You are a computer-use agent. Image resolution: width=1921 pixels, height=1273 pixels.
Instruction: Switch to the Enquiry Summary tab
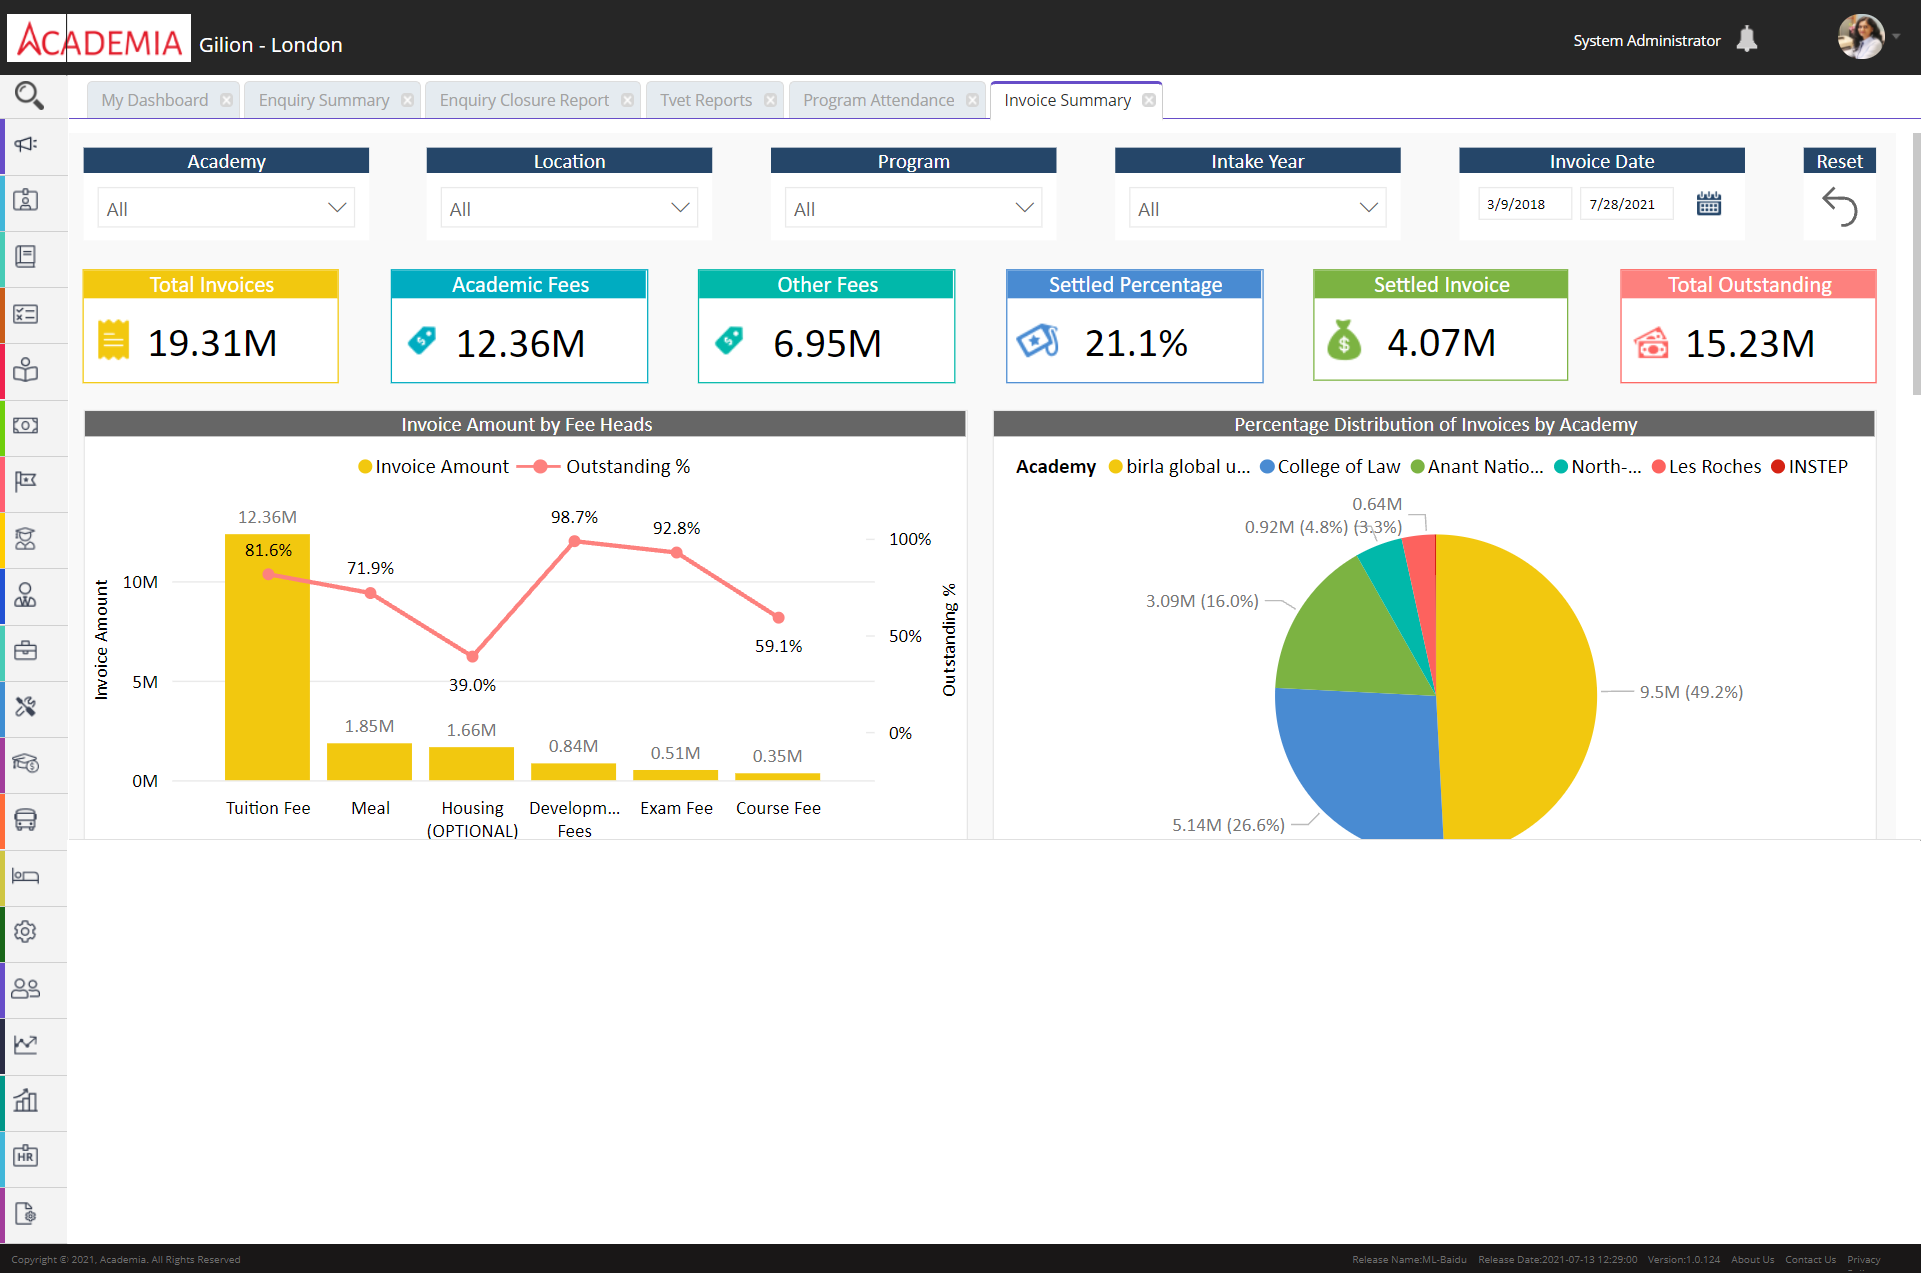pos(323,100)
